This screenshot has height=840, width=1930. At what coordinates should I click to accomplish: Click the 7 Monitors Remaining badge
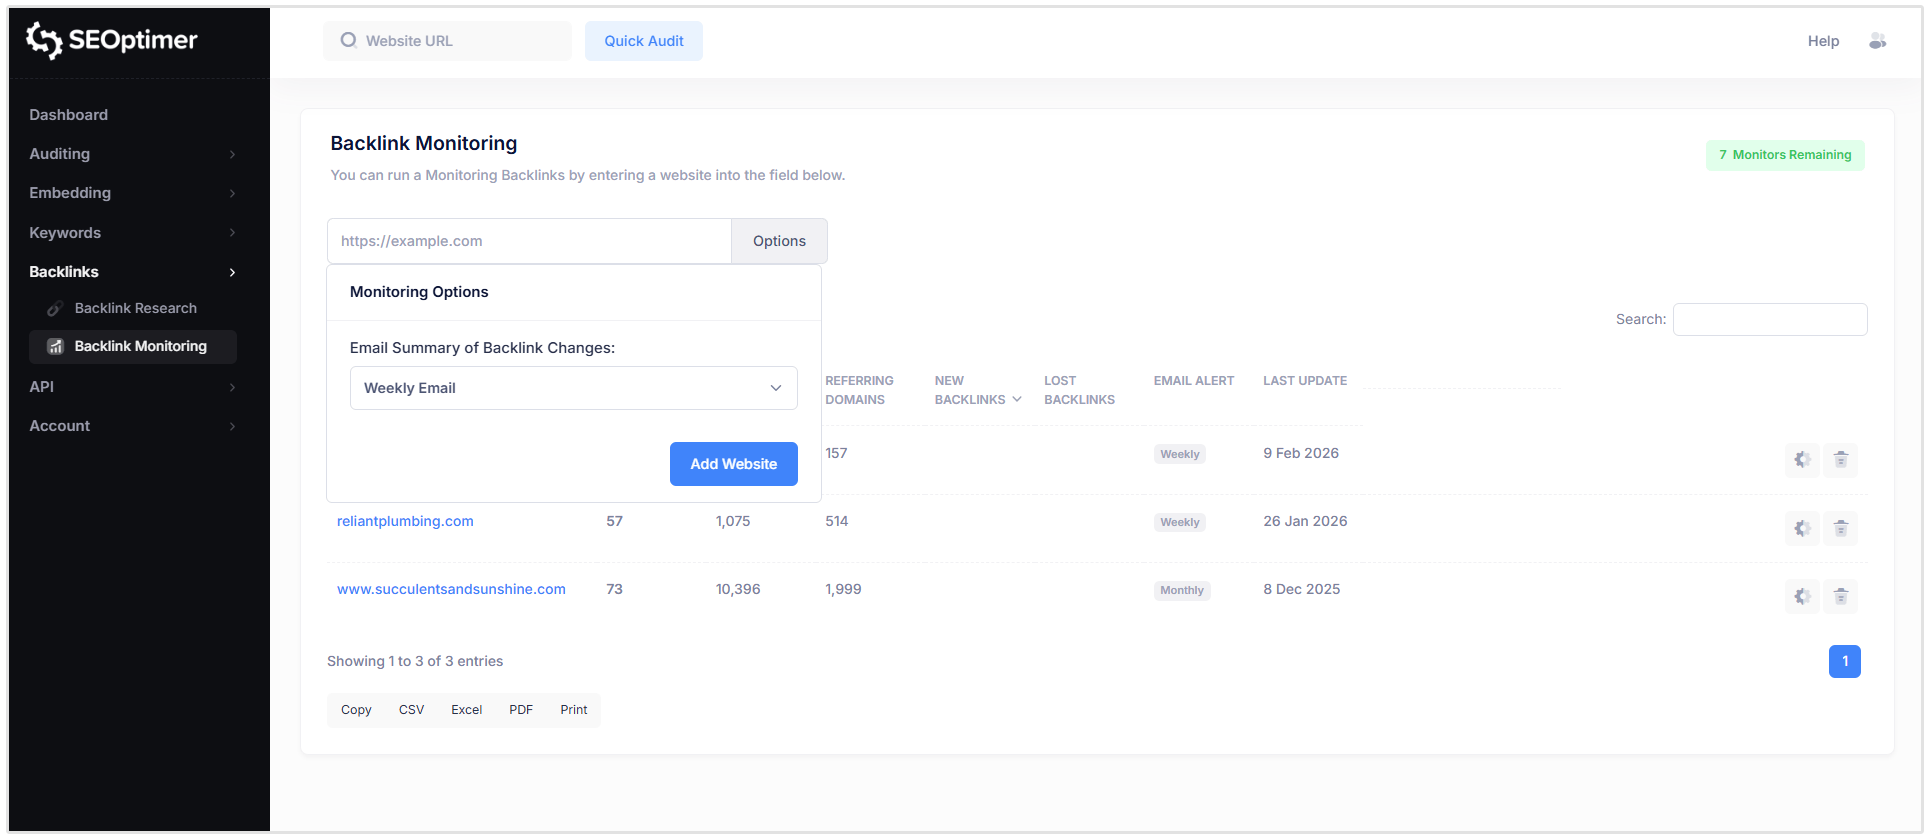click(1785, 155)
